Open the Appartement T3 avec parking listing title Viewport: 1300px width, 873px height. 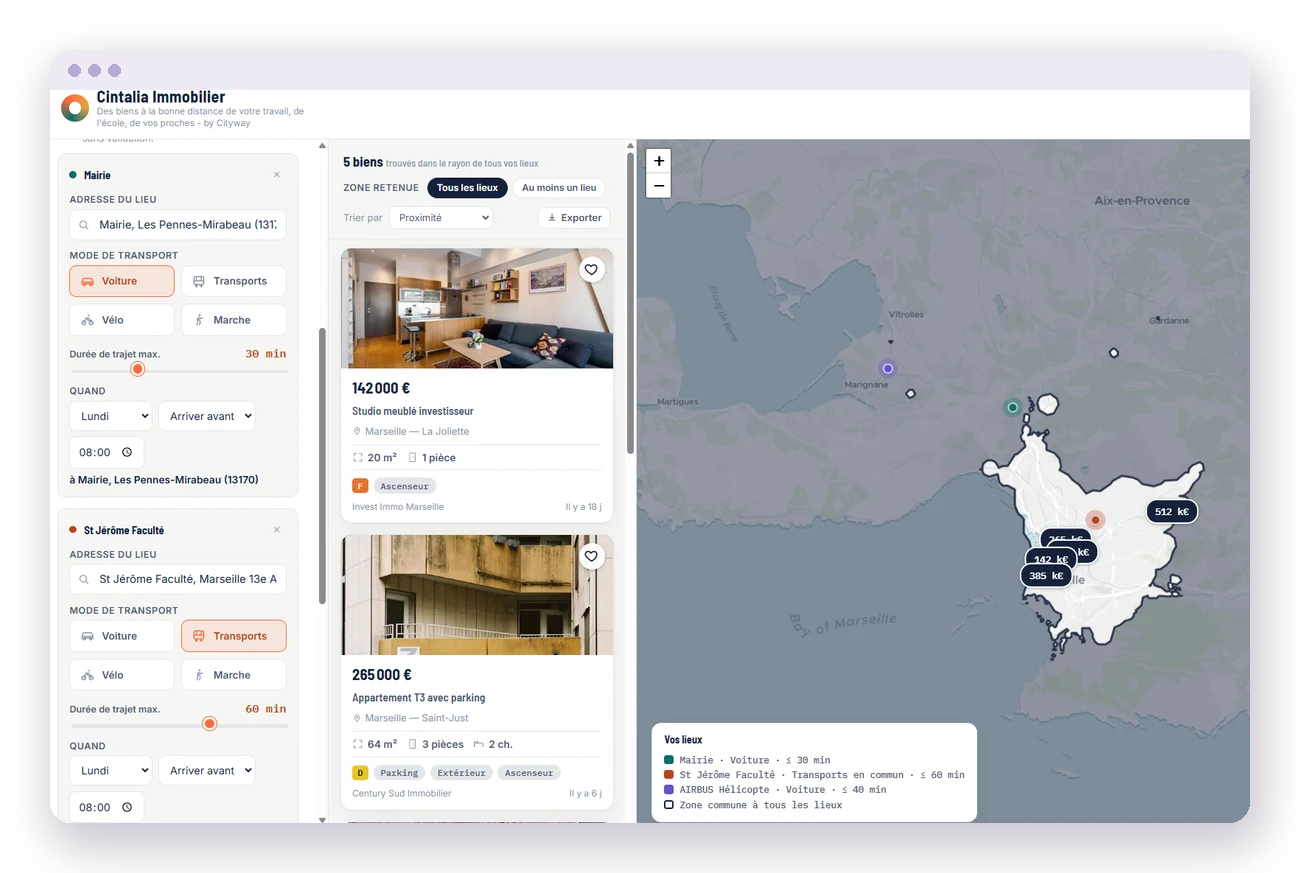click(x=419, y=698)
